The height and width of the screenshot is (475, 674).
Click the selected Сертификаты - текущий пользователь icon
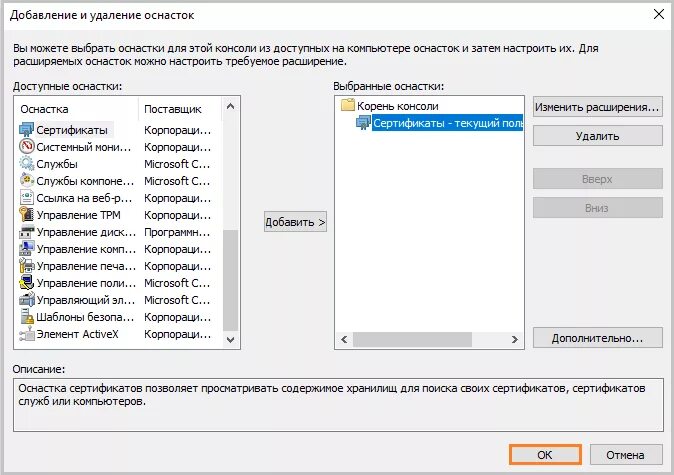(x=363, y=123)
